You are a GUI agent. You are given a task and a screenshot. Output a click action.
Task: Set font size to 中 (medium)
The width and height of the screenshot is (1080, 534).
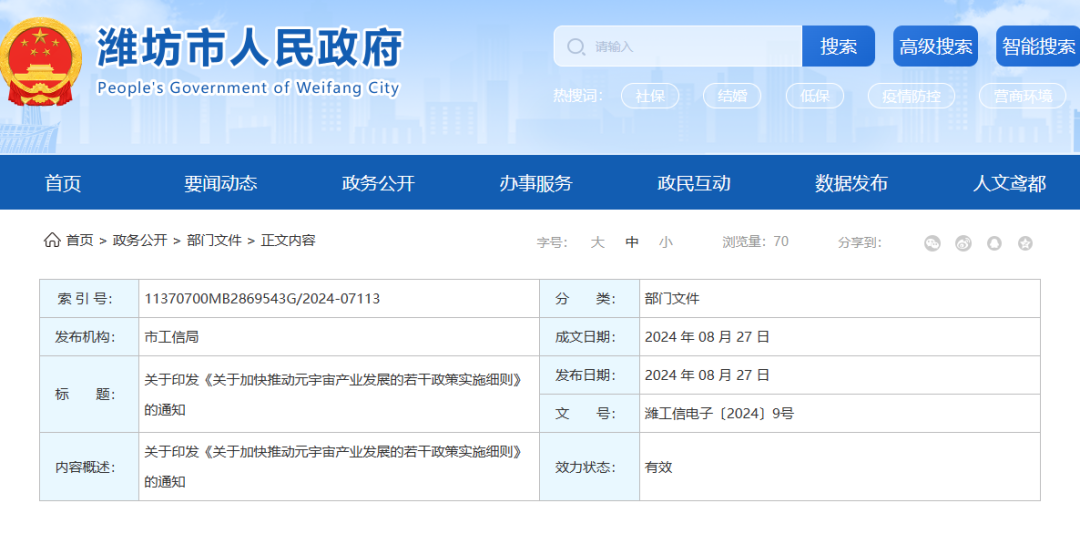pyautogui.click(x=632, y=242)
